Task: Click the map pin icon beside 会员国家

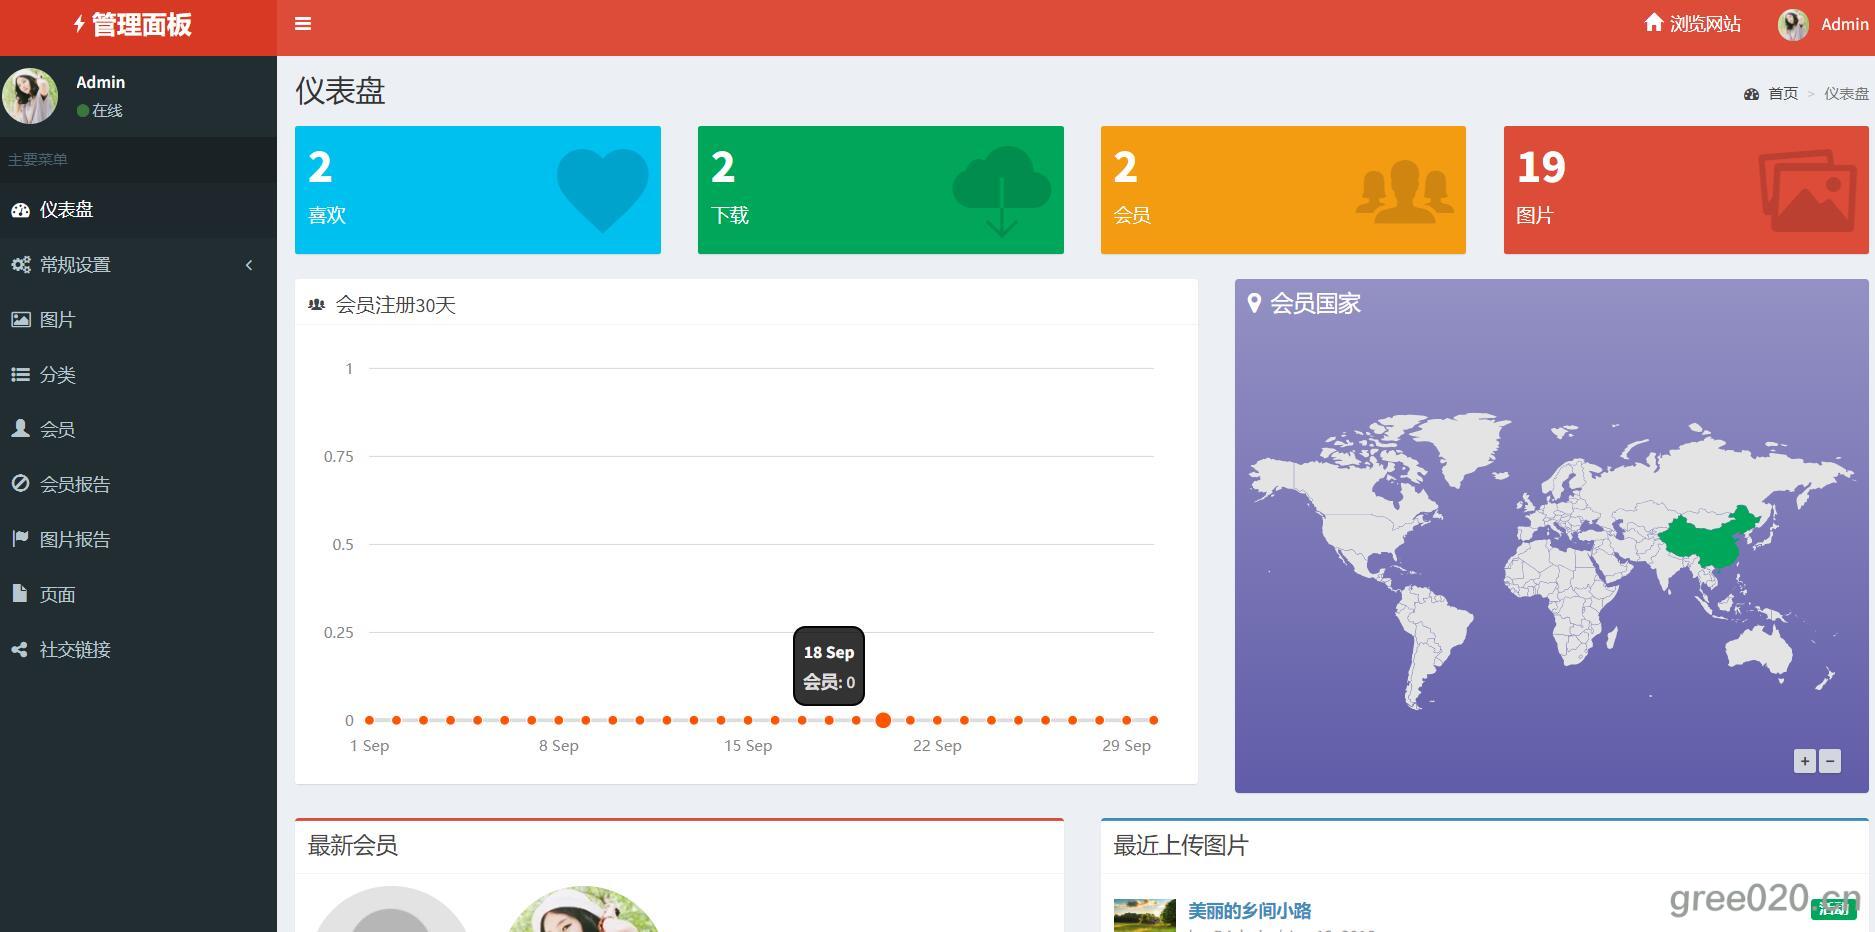Action: tap(1254, 303)
